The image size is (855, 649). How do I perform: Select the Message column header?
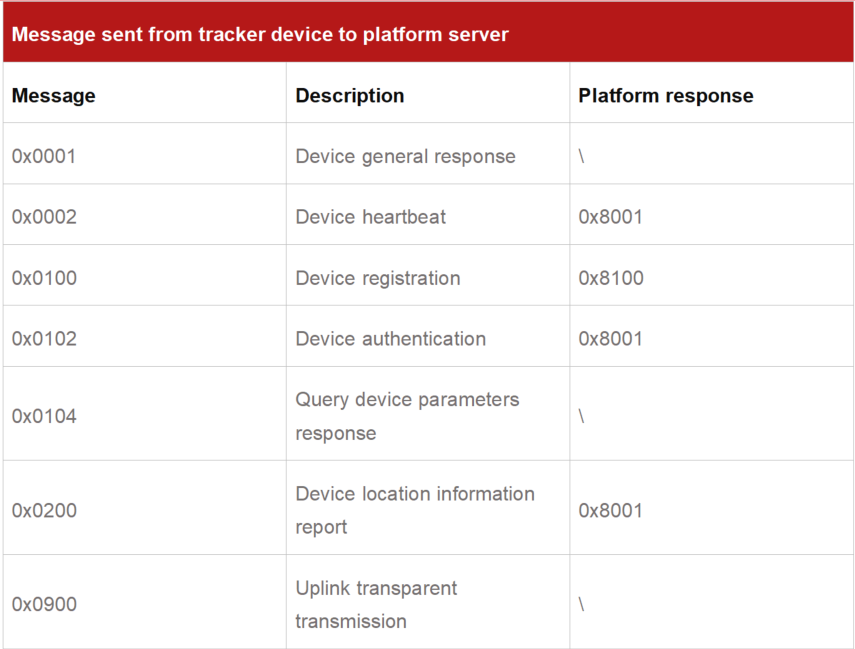coord(54,96)
